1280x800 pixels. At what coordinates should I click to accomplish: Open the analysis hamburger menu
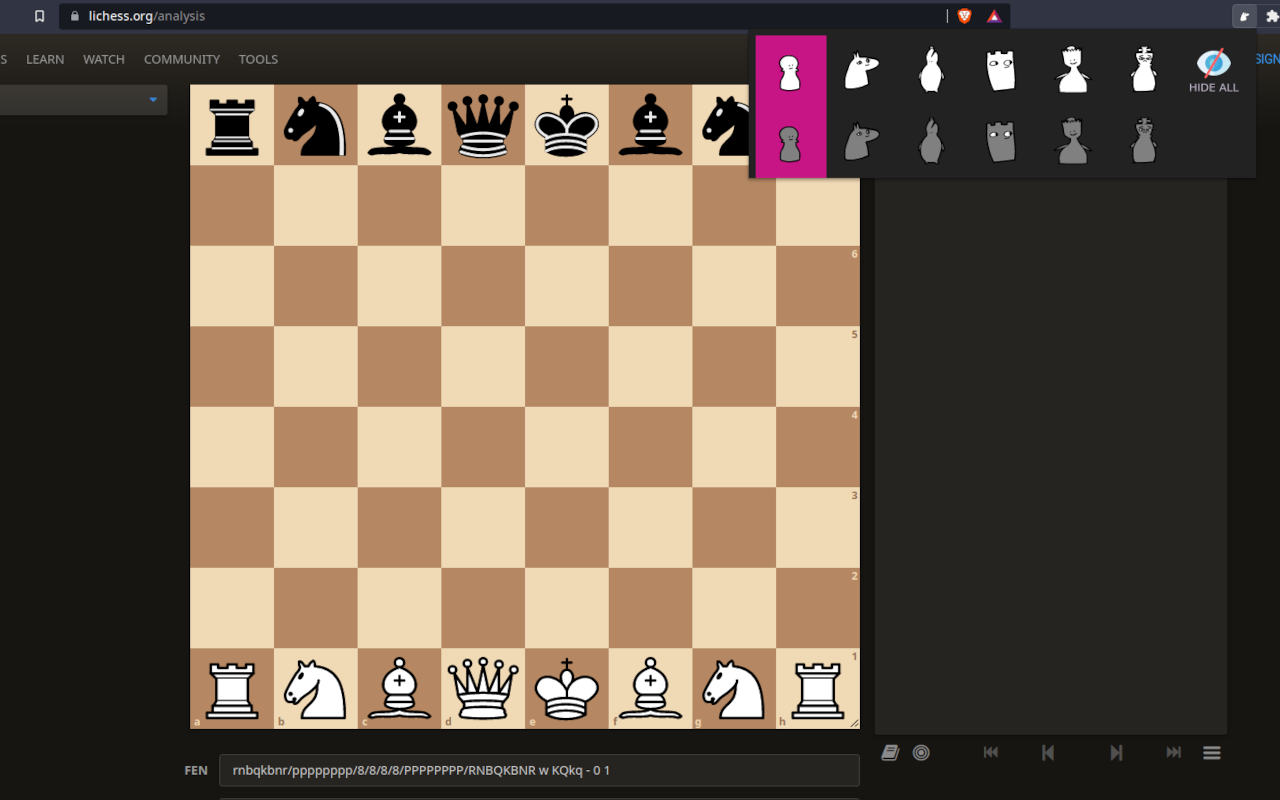pos(1211,752)
